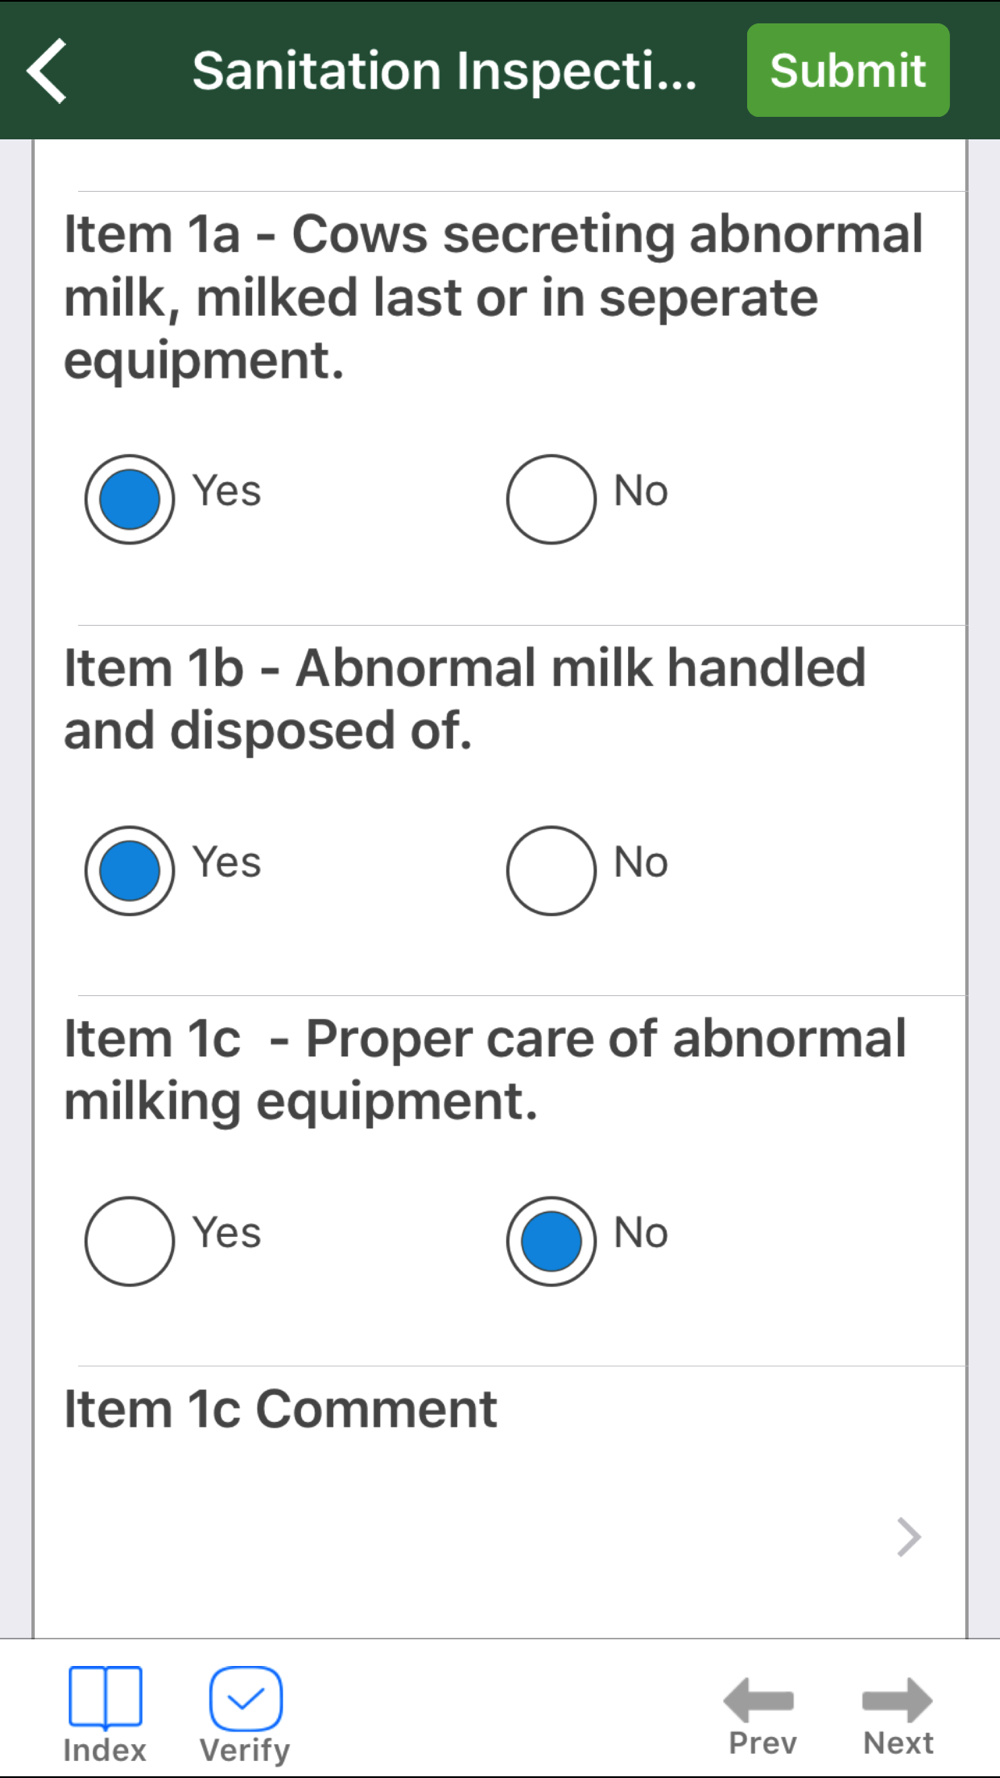
Task: Tap the Item 1c Comment heading
Action: [x=280, y=1409]
